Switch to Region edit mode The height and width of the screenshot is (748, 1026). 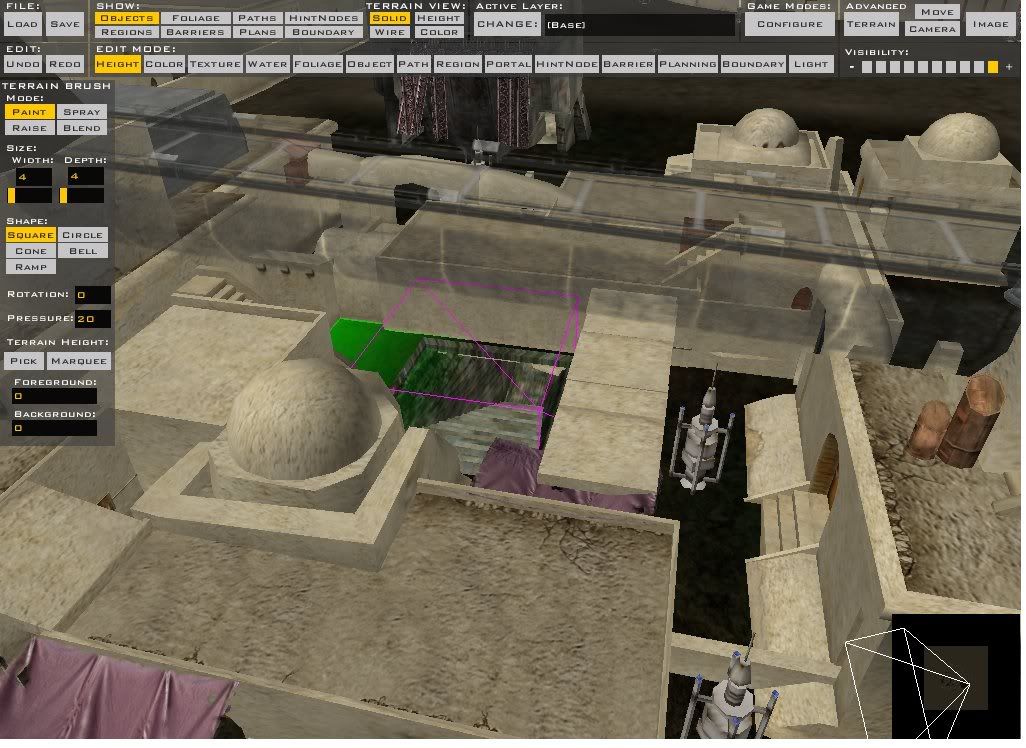coord(458,64)
